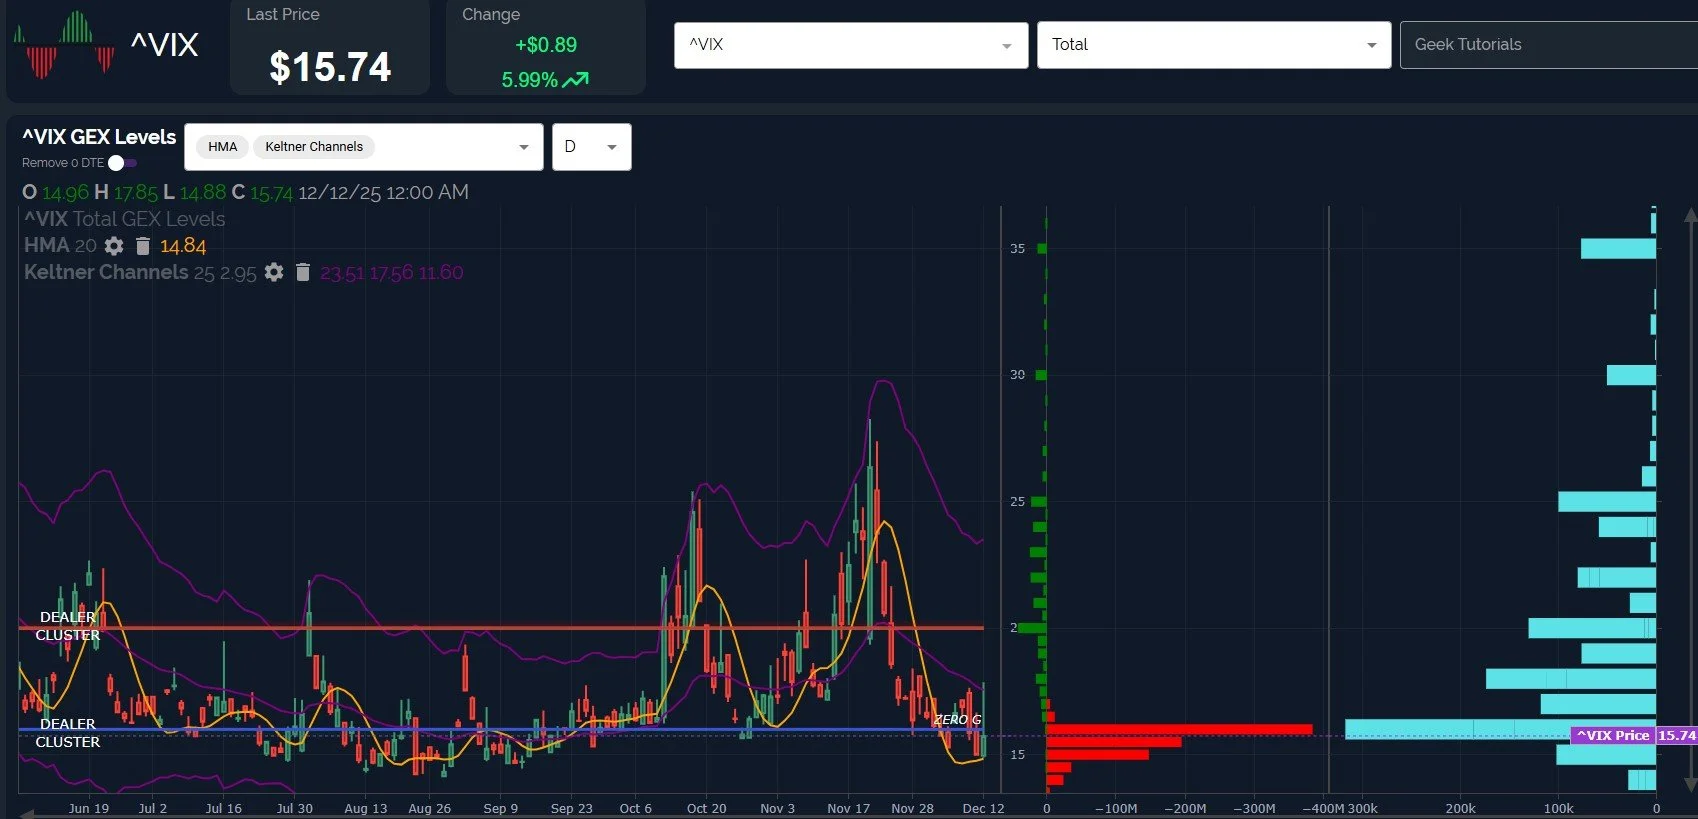Screen dimensions: 1698x819
Task: Click the Jun 19 date axis label
Action: coord(89,808)
